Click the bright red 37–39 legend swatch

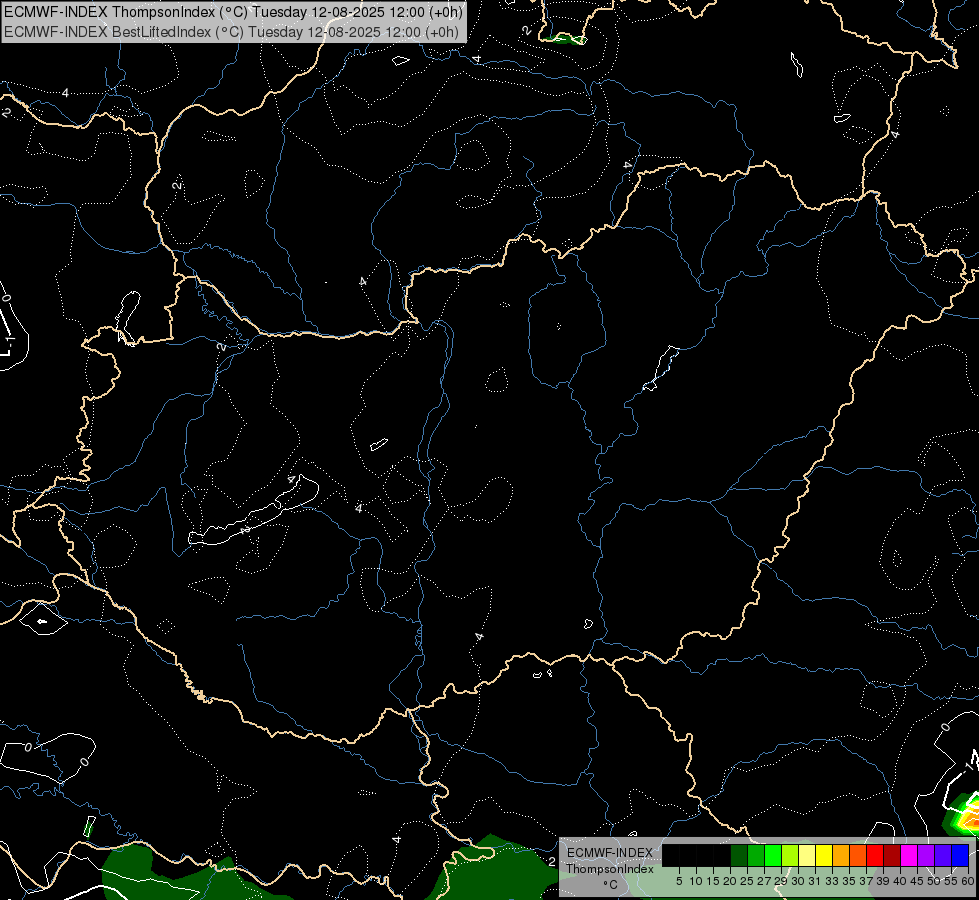(x=875, y=855)
